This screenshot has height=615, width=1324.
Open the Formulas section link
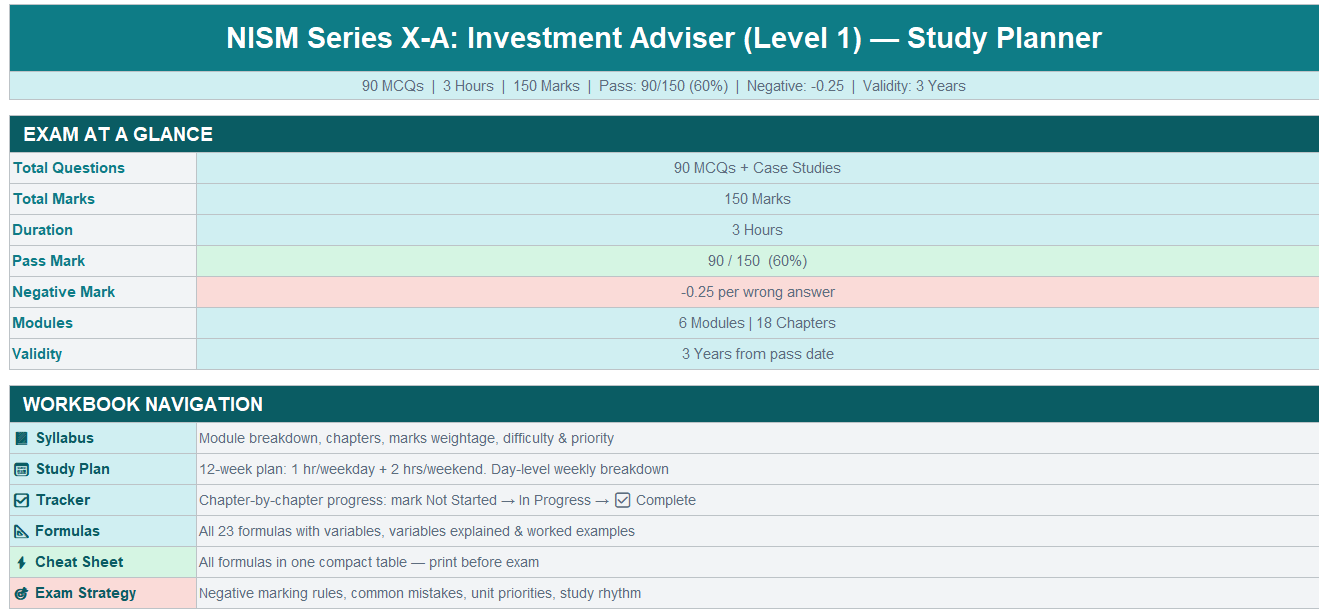[66, 530]
